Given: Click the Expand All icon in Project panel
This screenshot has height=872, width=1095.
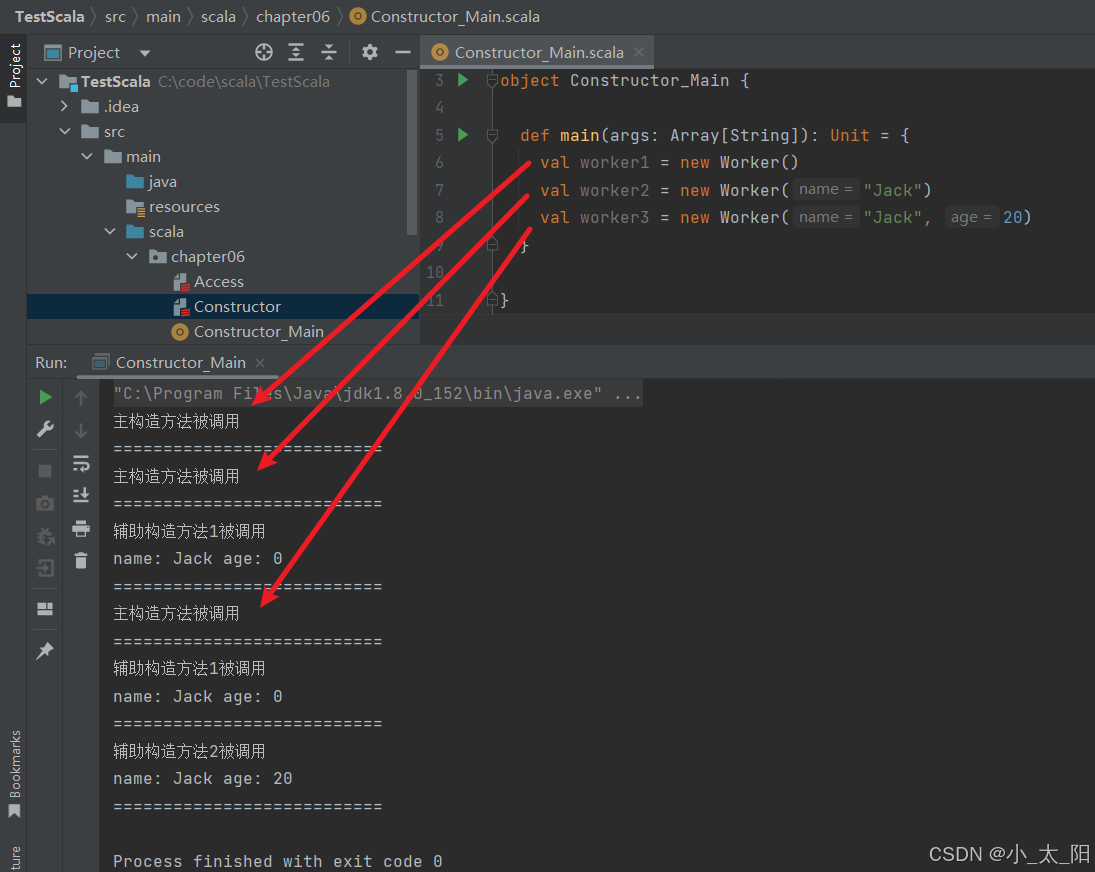Looking at the screenshot, I should tap(296, 52).
